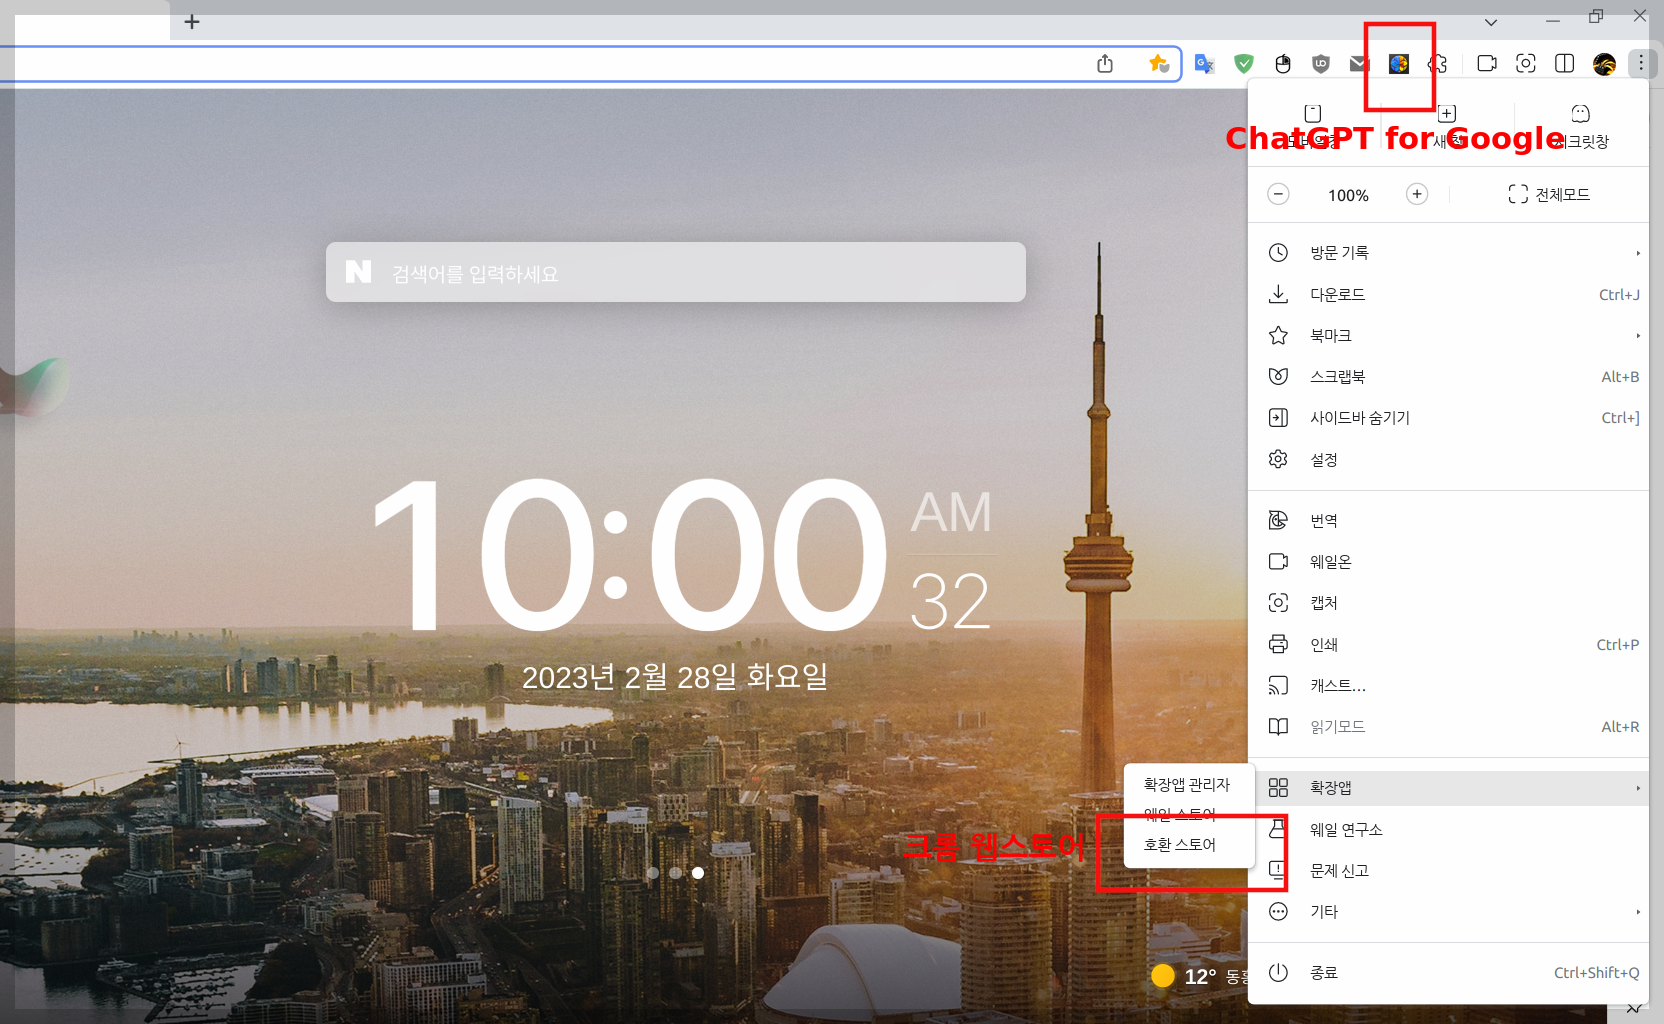Open the user profile avatar

(x=1604, y=64)
